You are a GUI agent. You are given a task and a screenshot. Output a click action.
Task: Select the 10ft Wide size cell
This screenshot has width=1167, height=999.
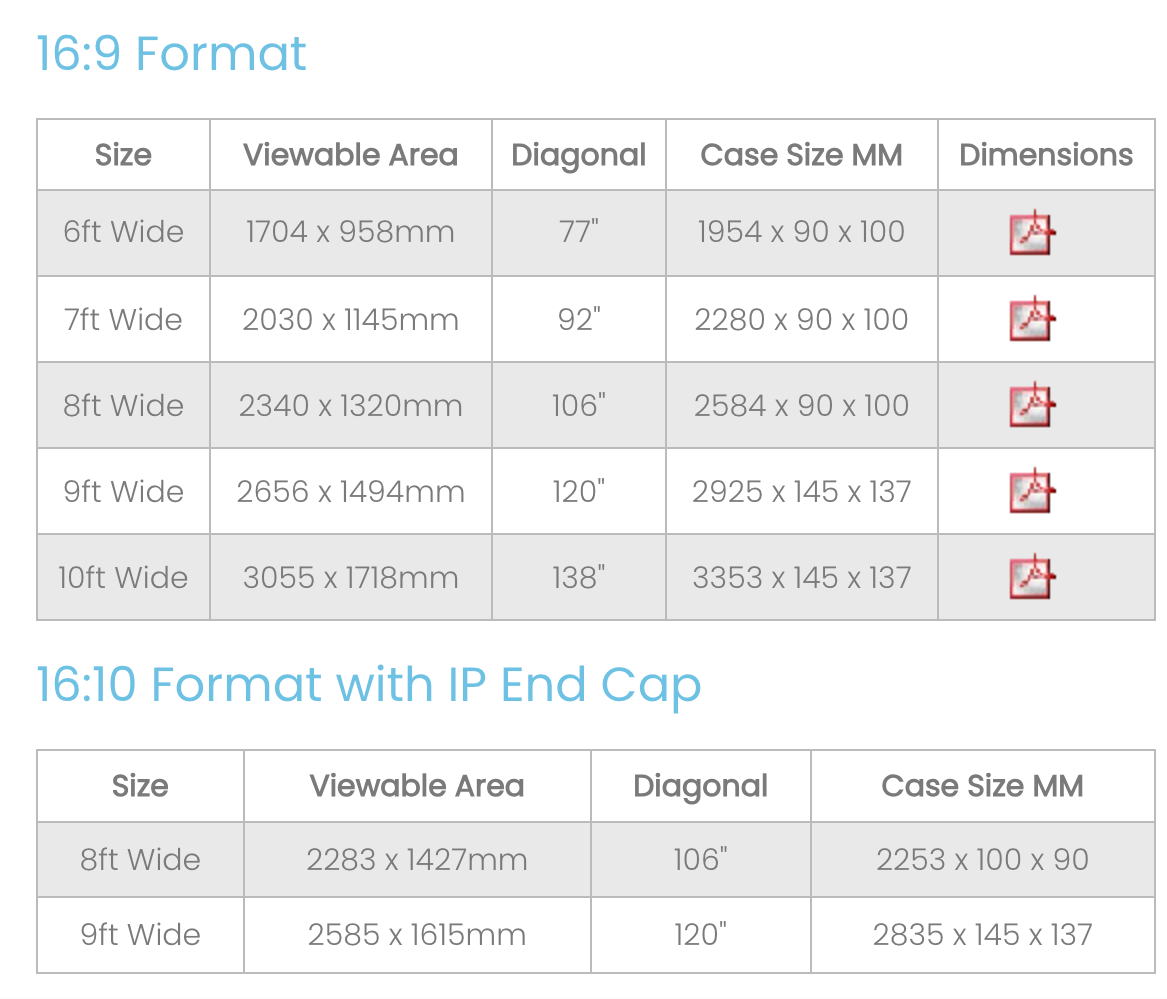pos(123,578)
